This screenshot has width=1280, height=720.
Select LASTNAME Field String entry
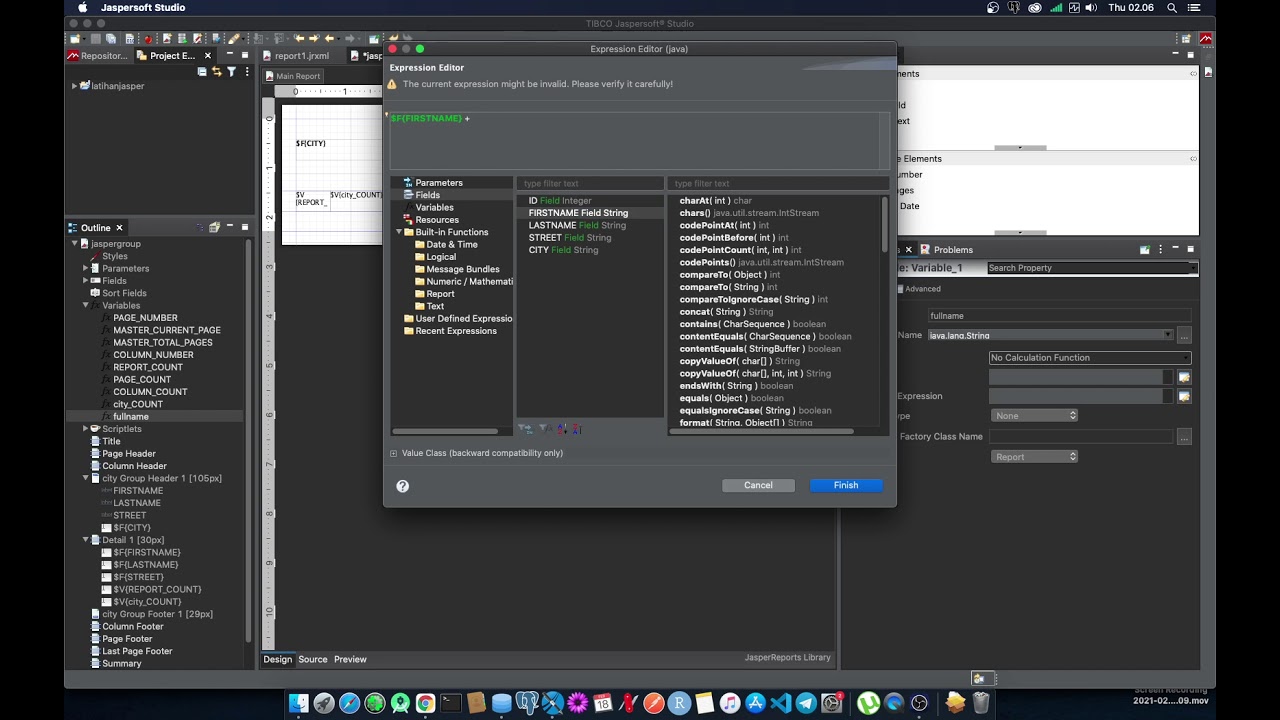point(577,226)
